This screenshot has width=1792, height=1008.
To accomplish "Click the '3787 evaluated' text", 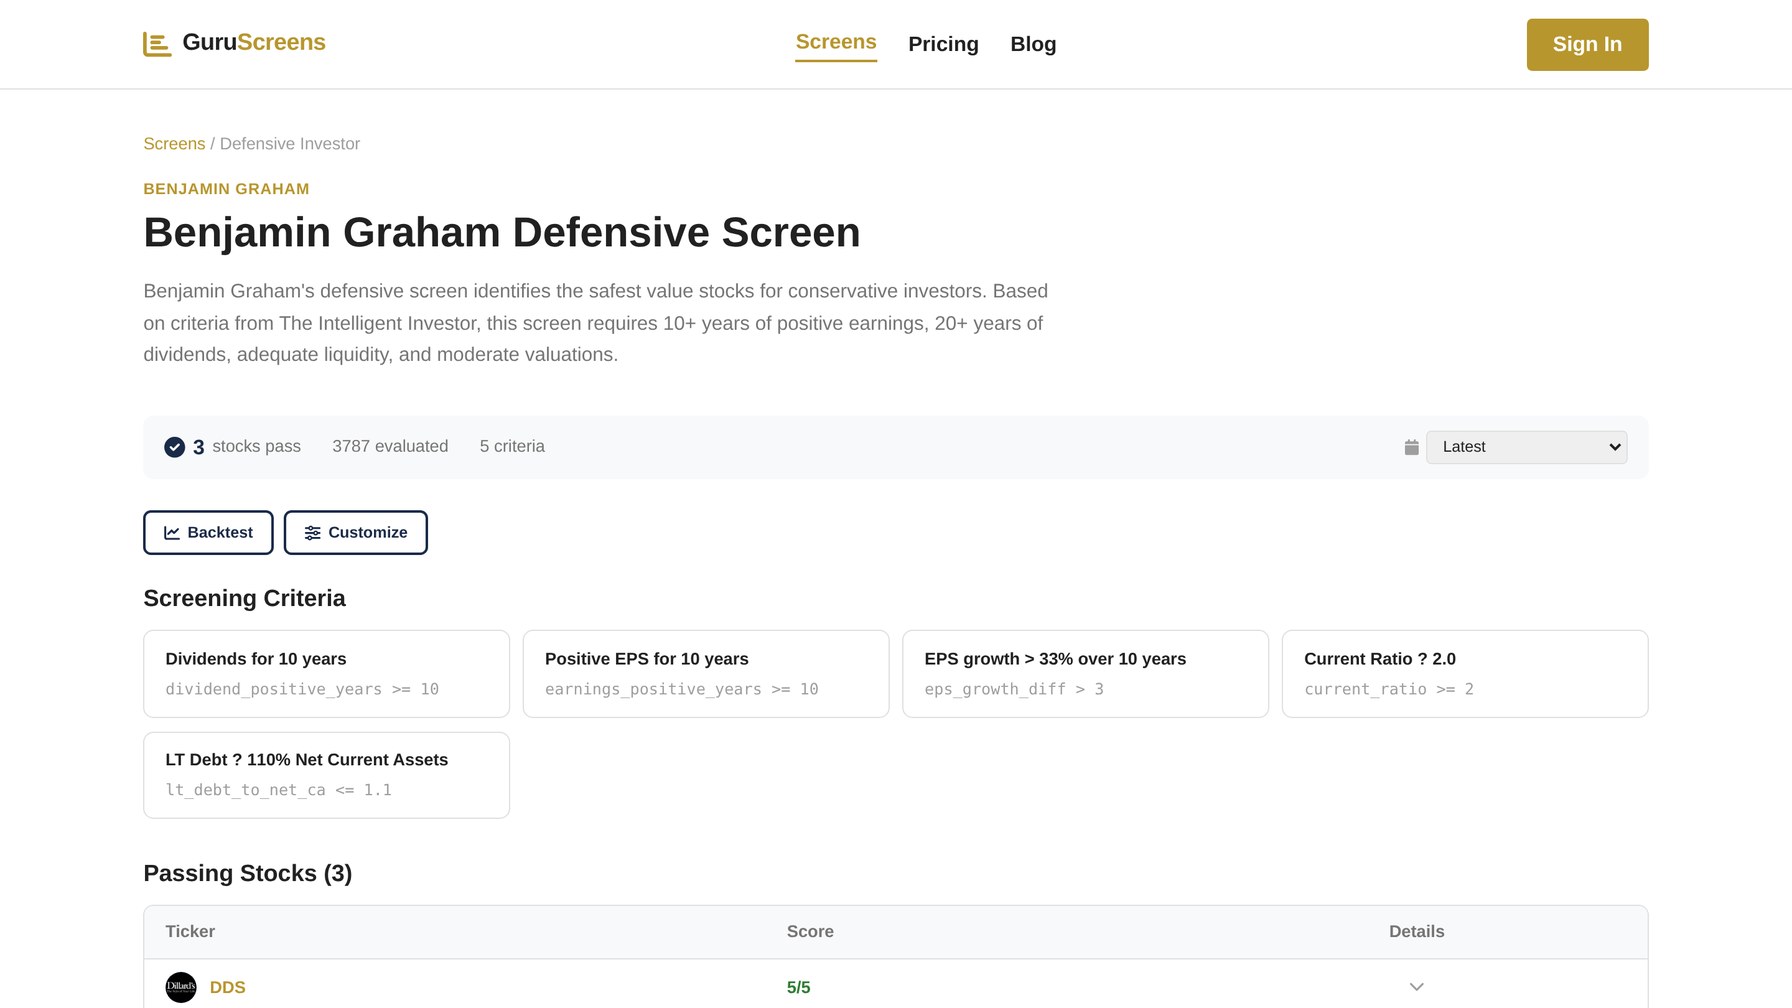I will coord(390,446).
